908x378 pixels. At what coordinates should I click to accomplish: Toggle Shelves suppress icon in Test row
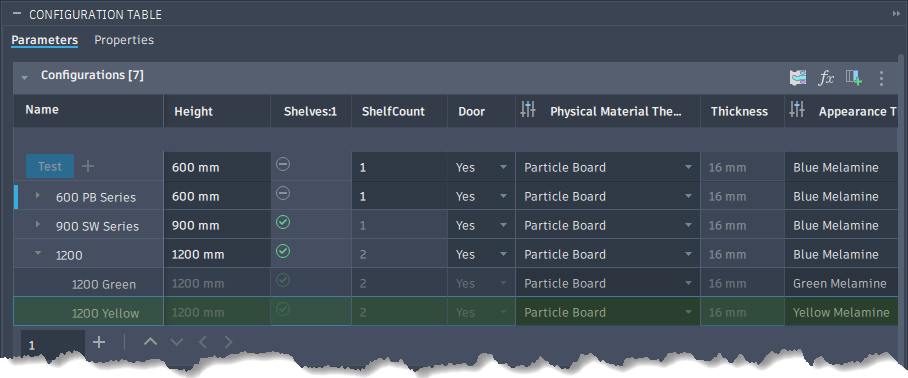(283, 164)
